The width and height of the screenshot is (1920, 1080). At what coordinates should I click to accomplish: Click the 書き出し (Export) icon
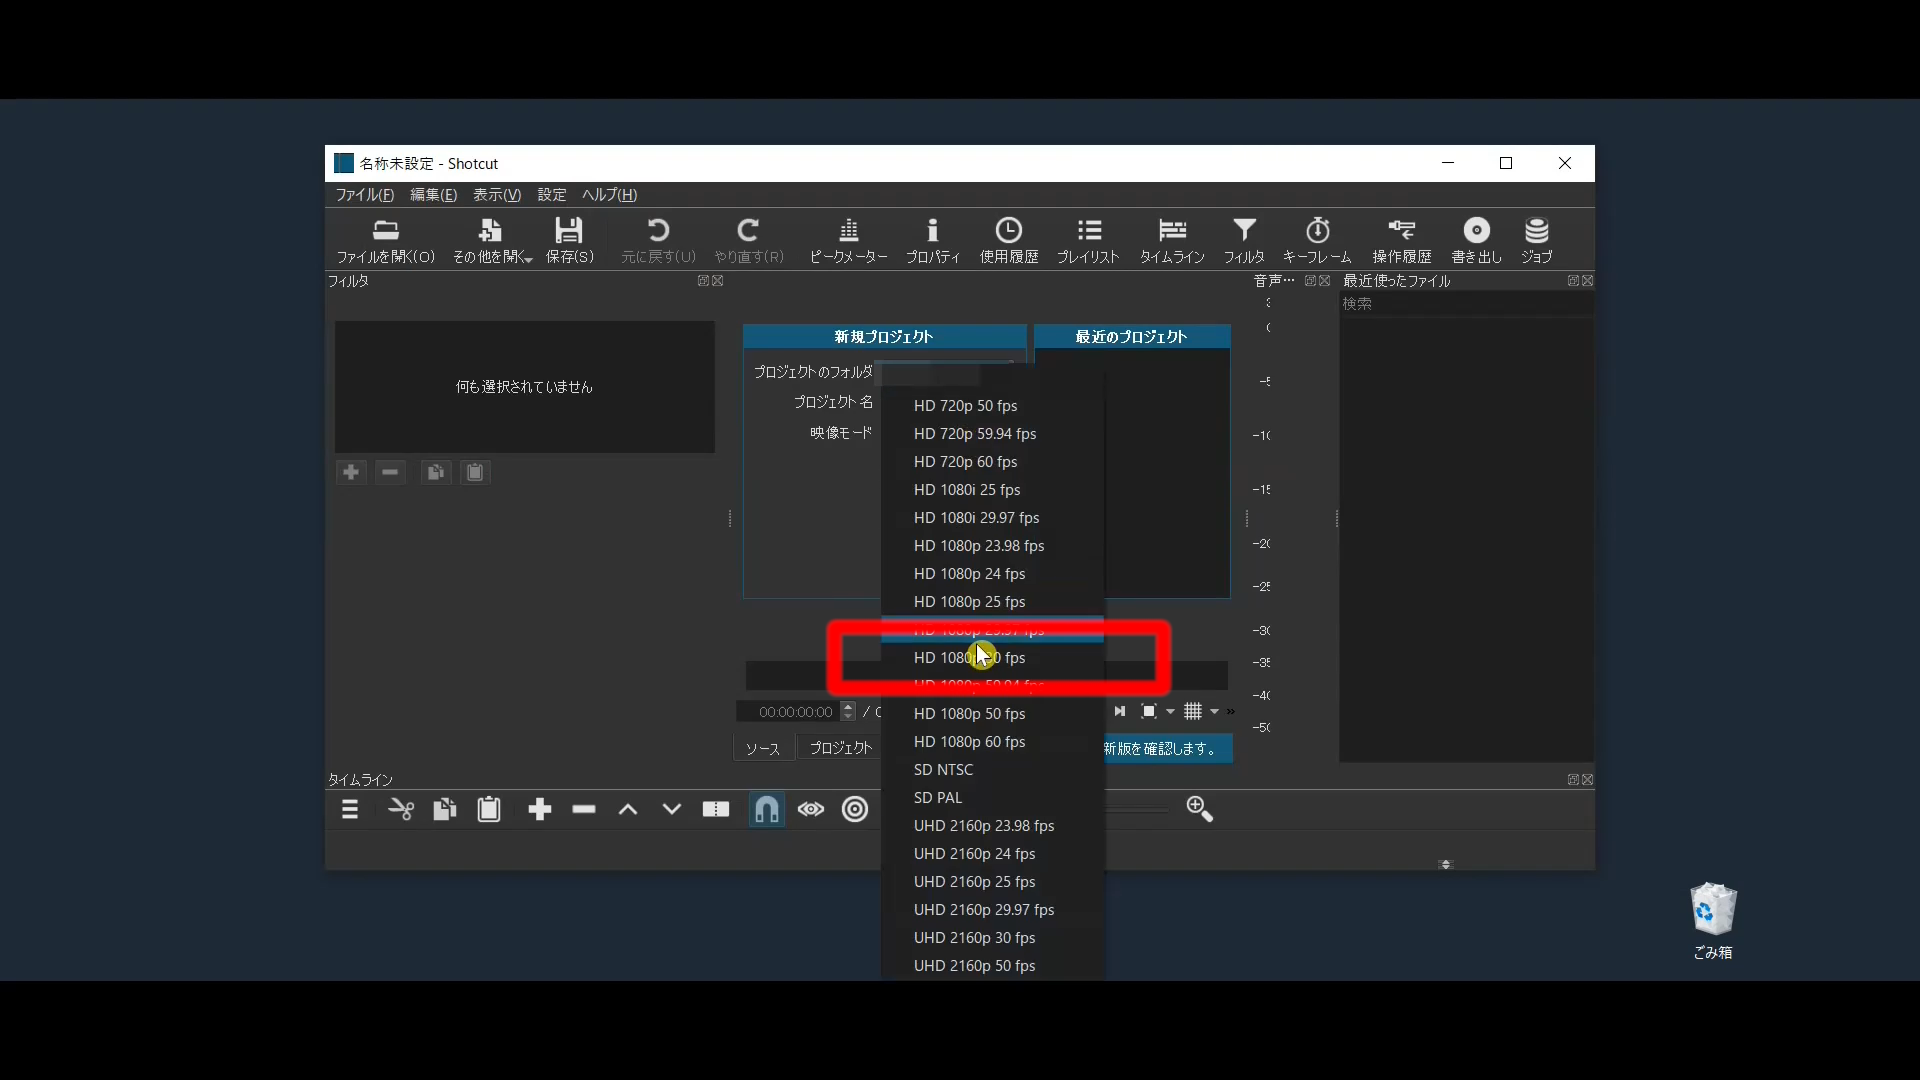[x=1476, y=239]
